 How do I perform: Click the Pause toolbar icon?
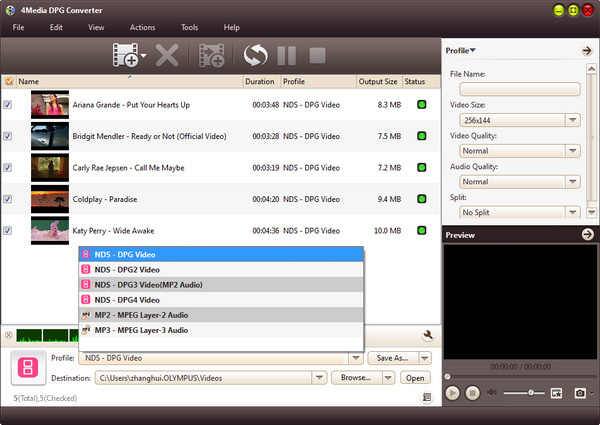[x=286, y=54]
